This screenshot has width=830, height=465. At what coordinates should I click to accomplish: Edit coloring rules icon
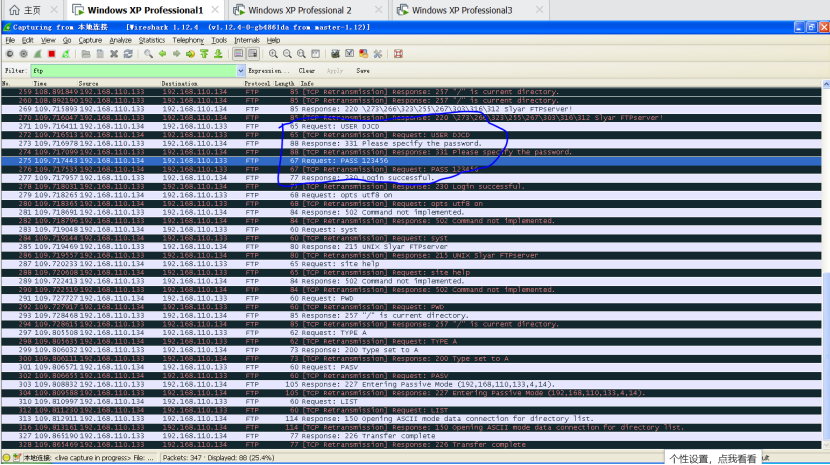363,54
